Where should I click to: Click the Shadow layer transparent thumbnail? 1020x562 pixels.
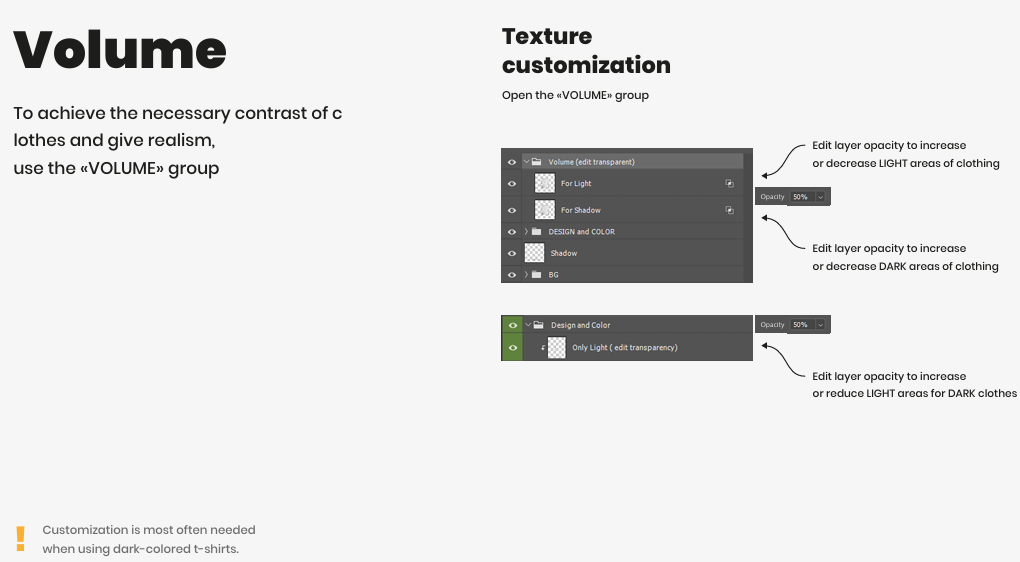pyautogui.click(x=534, y=252)
